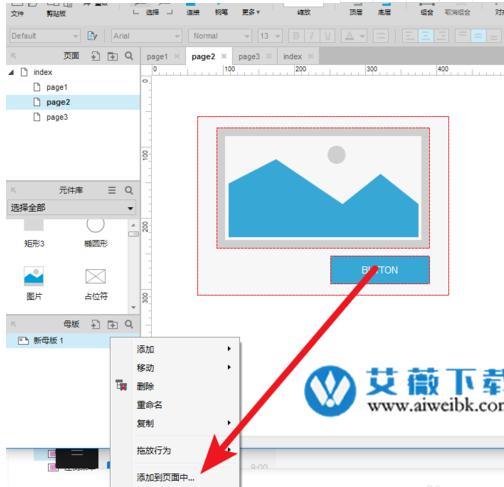This screenshot has height=487, width=504.
Task: Search the widget library
Action: (129, 190)
